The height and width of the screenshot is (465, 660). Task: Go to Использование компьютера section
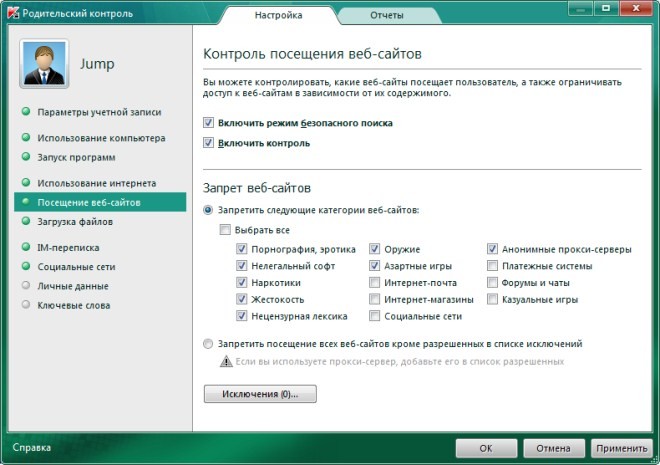(101, 138)
